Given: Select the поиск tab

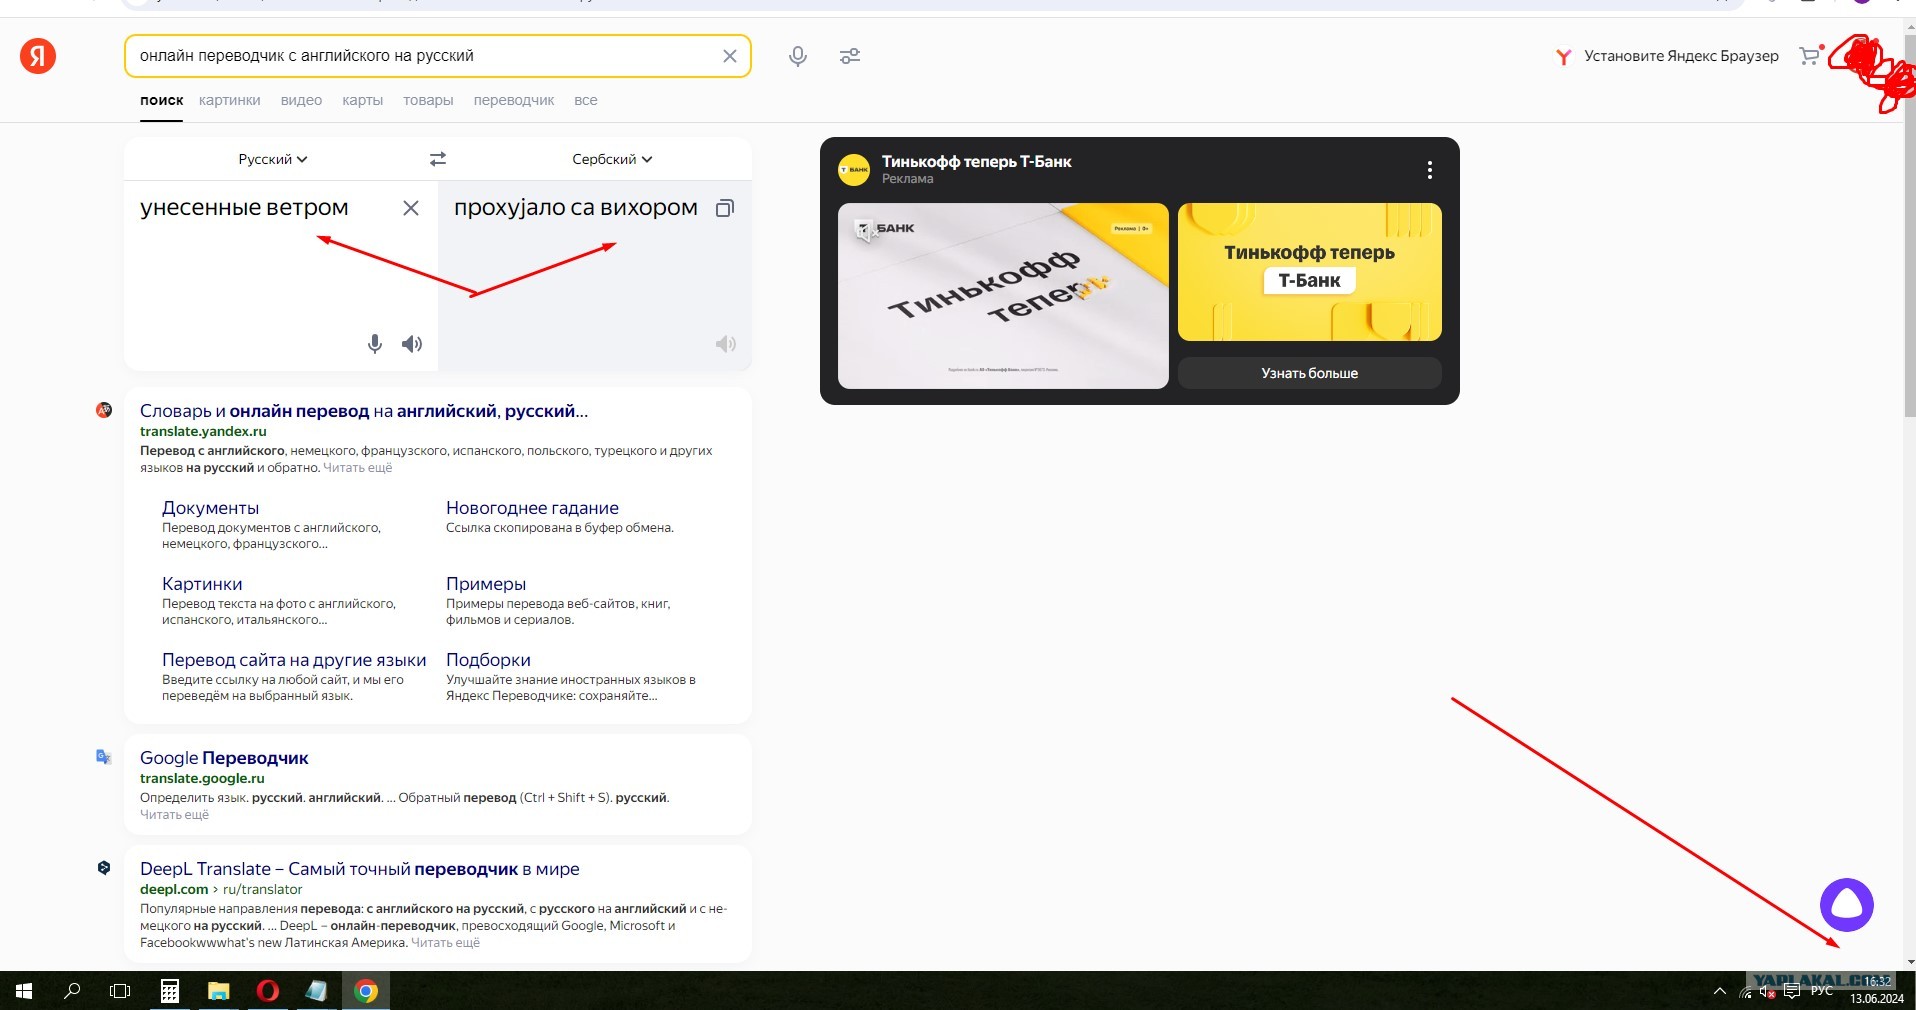Looking at the screenshot, I should pos(162,100).
